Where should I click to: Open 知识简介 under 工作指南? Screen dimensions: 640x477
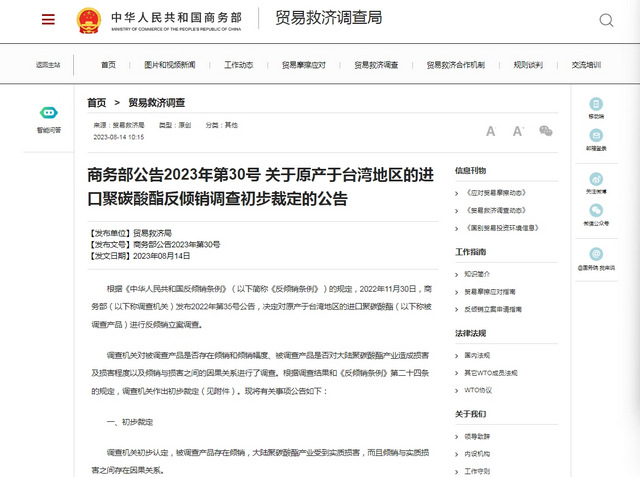pyautogui.click(x=477, y=274)
